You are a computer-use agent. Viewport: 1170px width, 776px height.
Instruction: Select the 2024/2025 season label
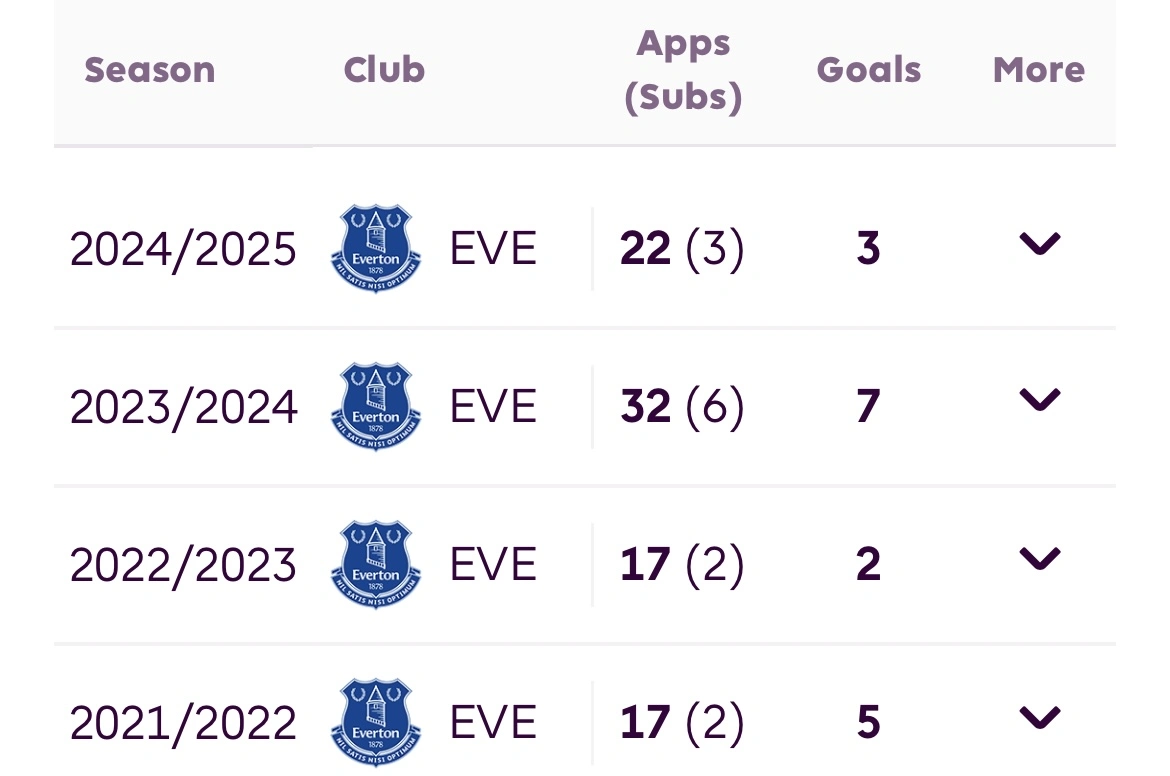pos(183,249)
